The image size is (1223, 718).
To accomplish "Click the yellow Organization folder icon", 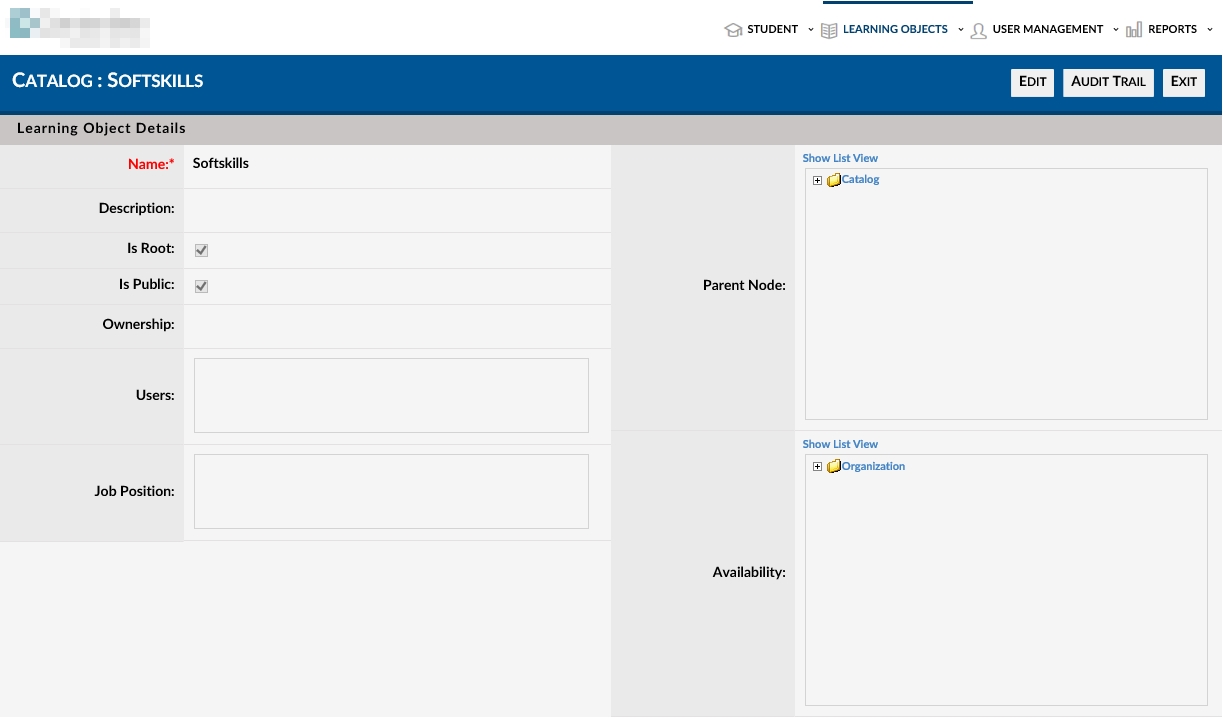I will tap(834, 467).
